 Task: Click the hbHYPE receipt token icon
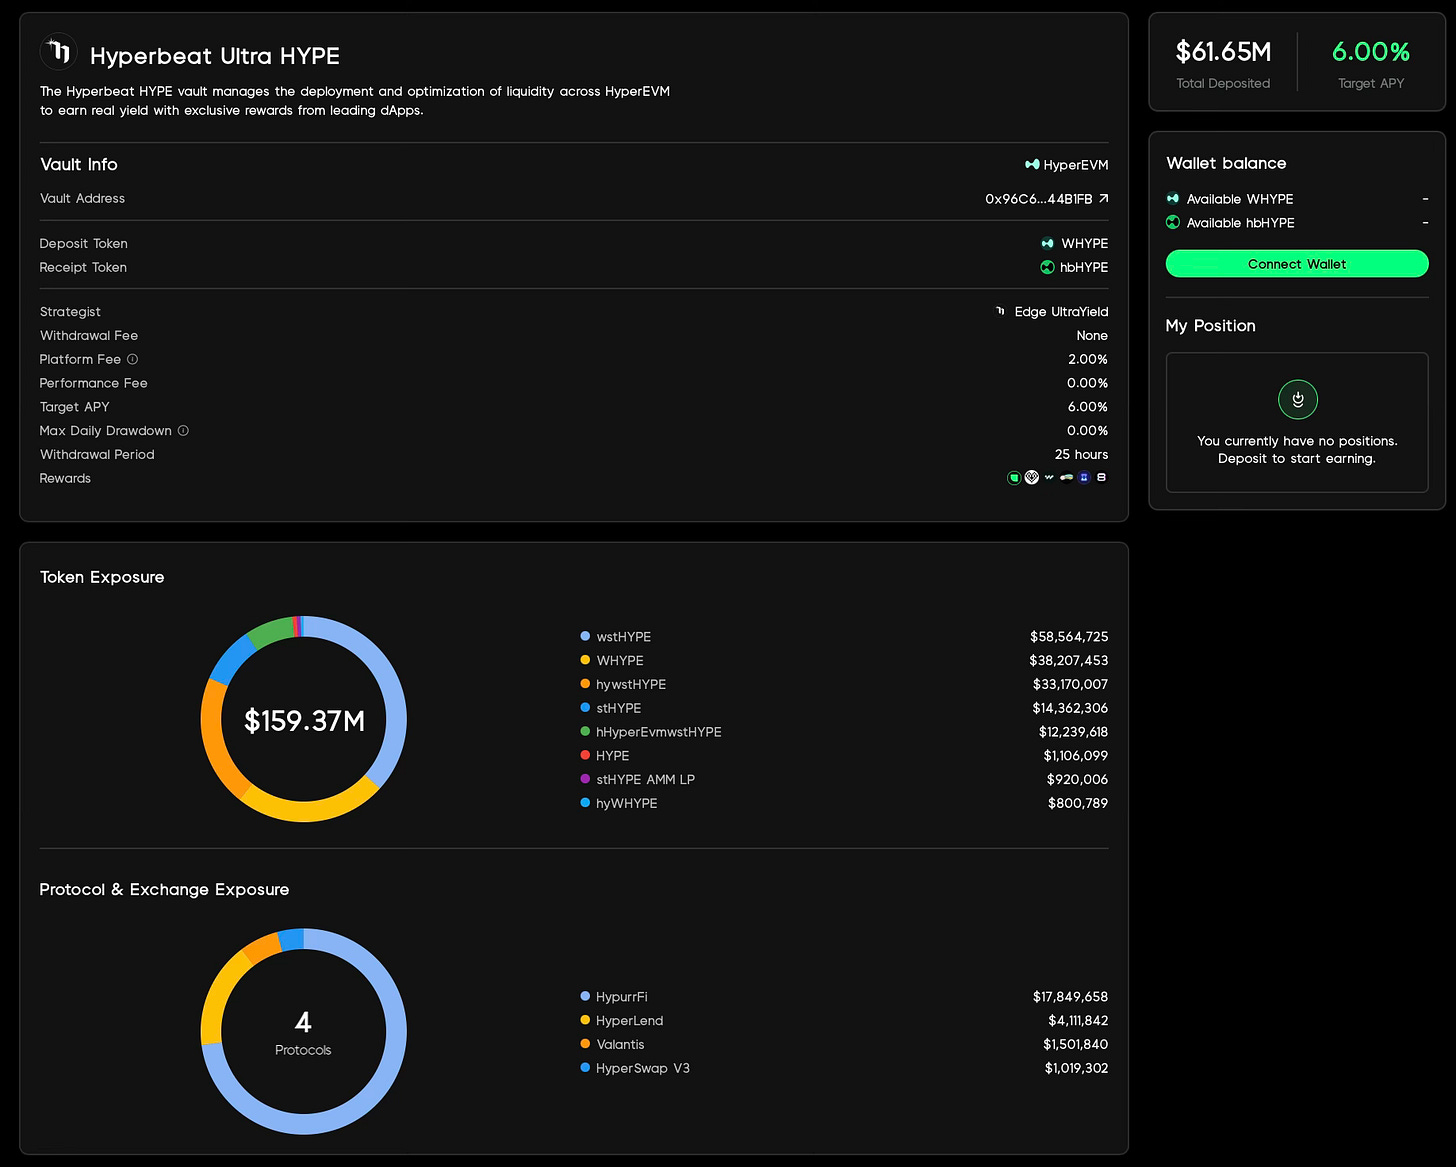click(x=1048, y=267)
